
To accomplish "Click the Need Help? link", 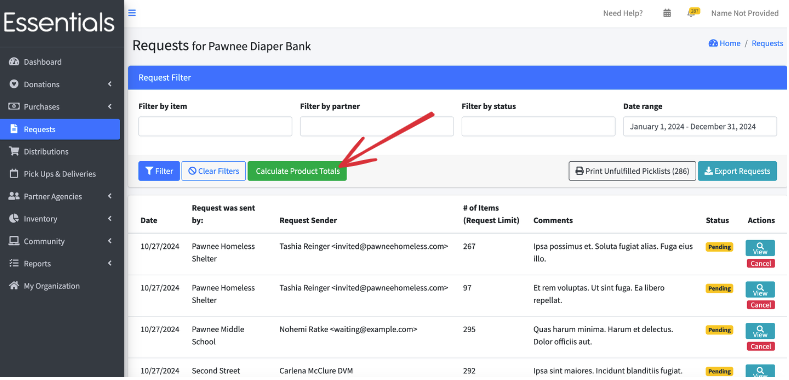I will (622, 13).
